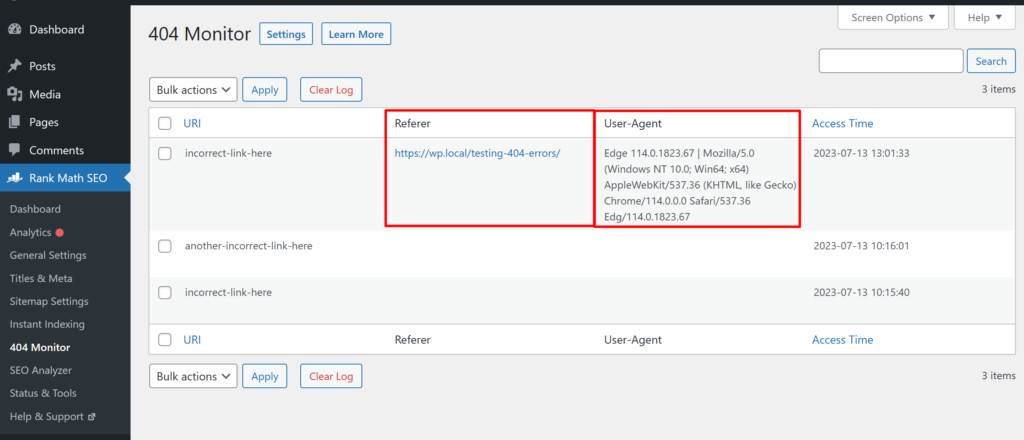The height and width of the screenshot is (440, 1024).
Task: Open Sitemap Settings submenu item
Action: point(49,302)
